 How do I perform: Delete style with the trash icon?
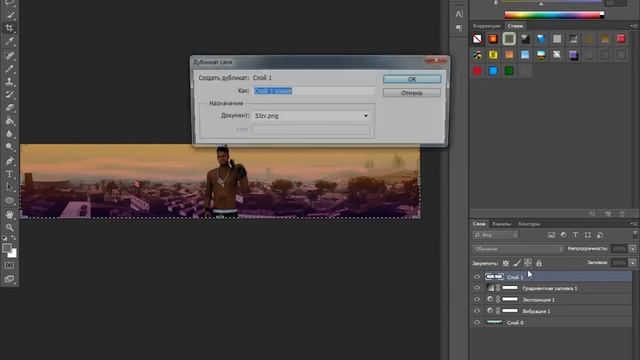tap(622, 214)
